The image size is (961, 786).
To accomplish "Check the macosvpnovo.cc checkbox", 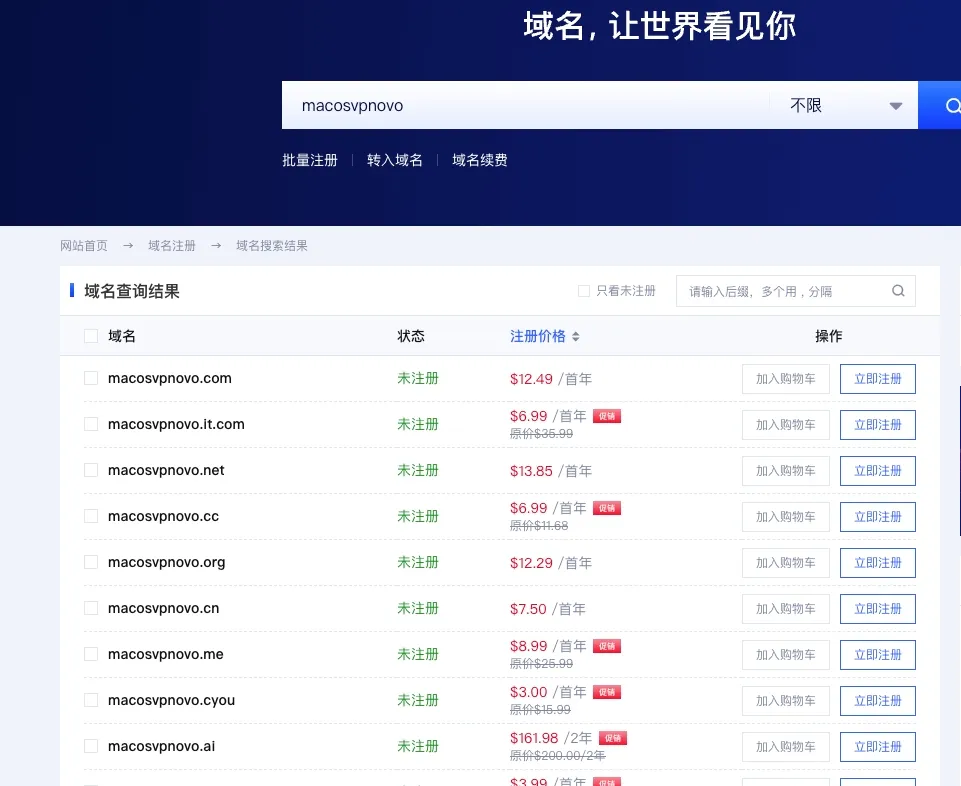I will click(x=91, y=516).
